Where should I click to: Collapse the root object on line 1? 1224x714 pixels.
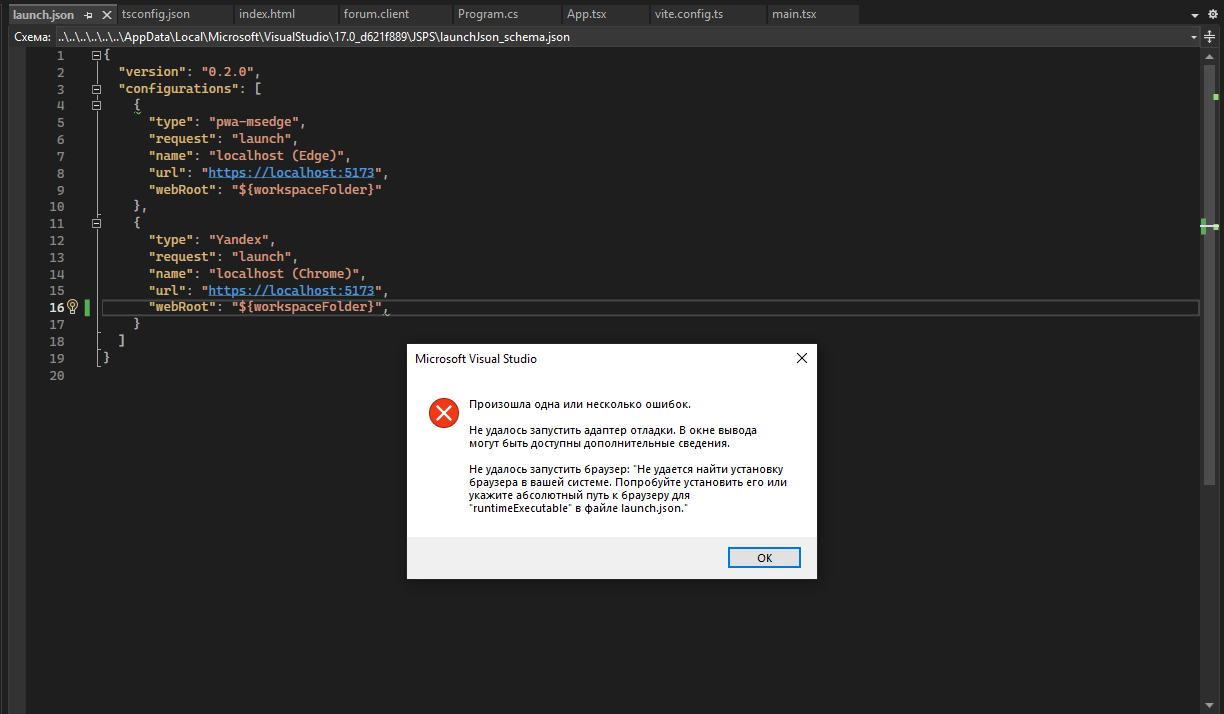click(x=97, y=55)
